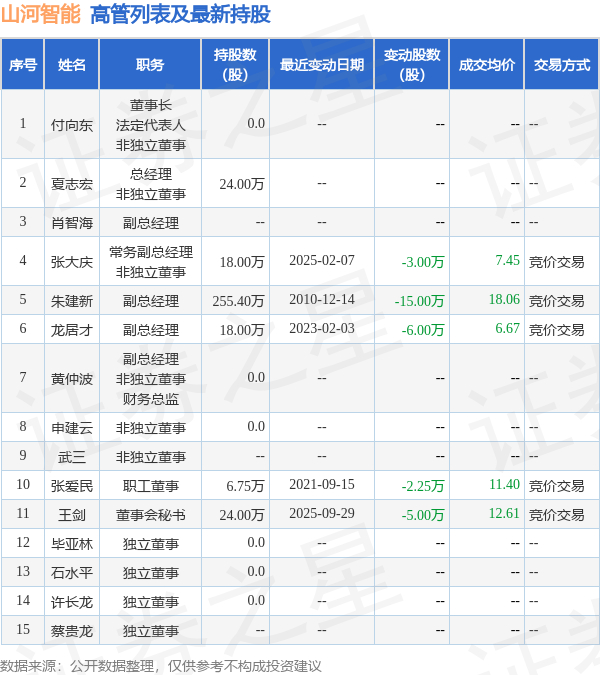
Task: Click the 7.45 average price
Action: pos(507,260)
